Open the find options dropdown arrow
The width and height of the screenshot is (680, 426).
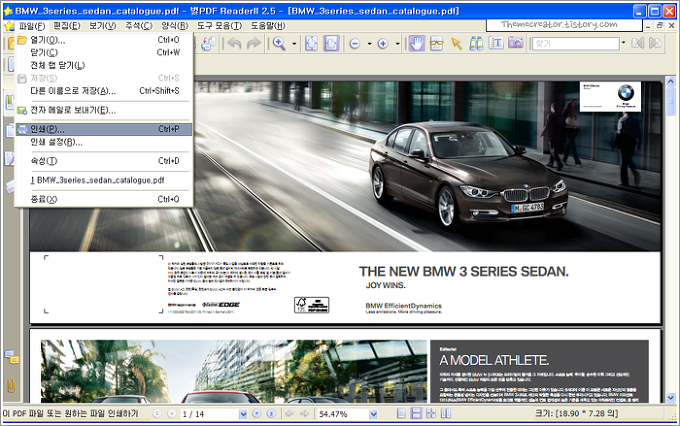[x=624, y=43]
